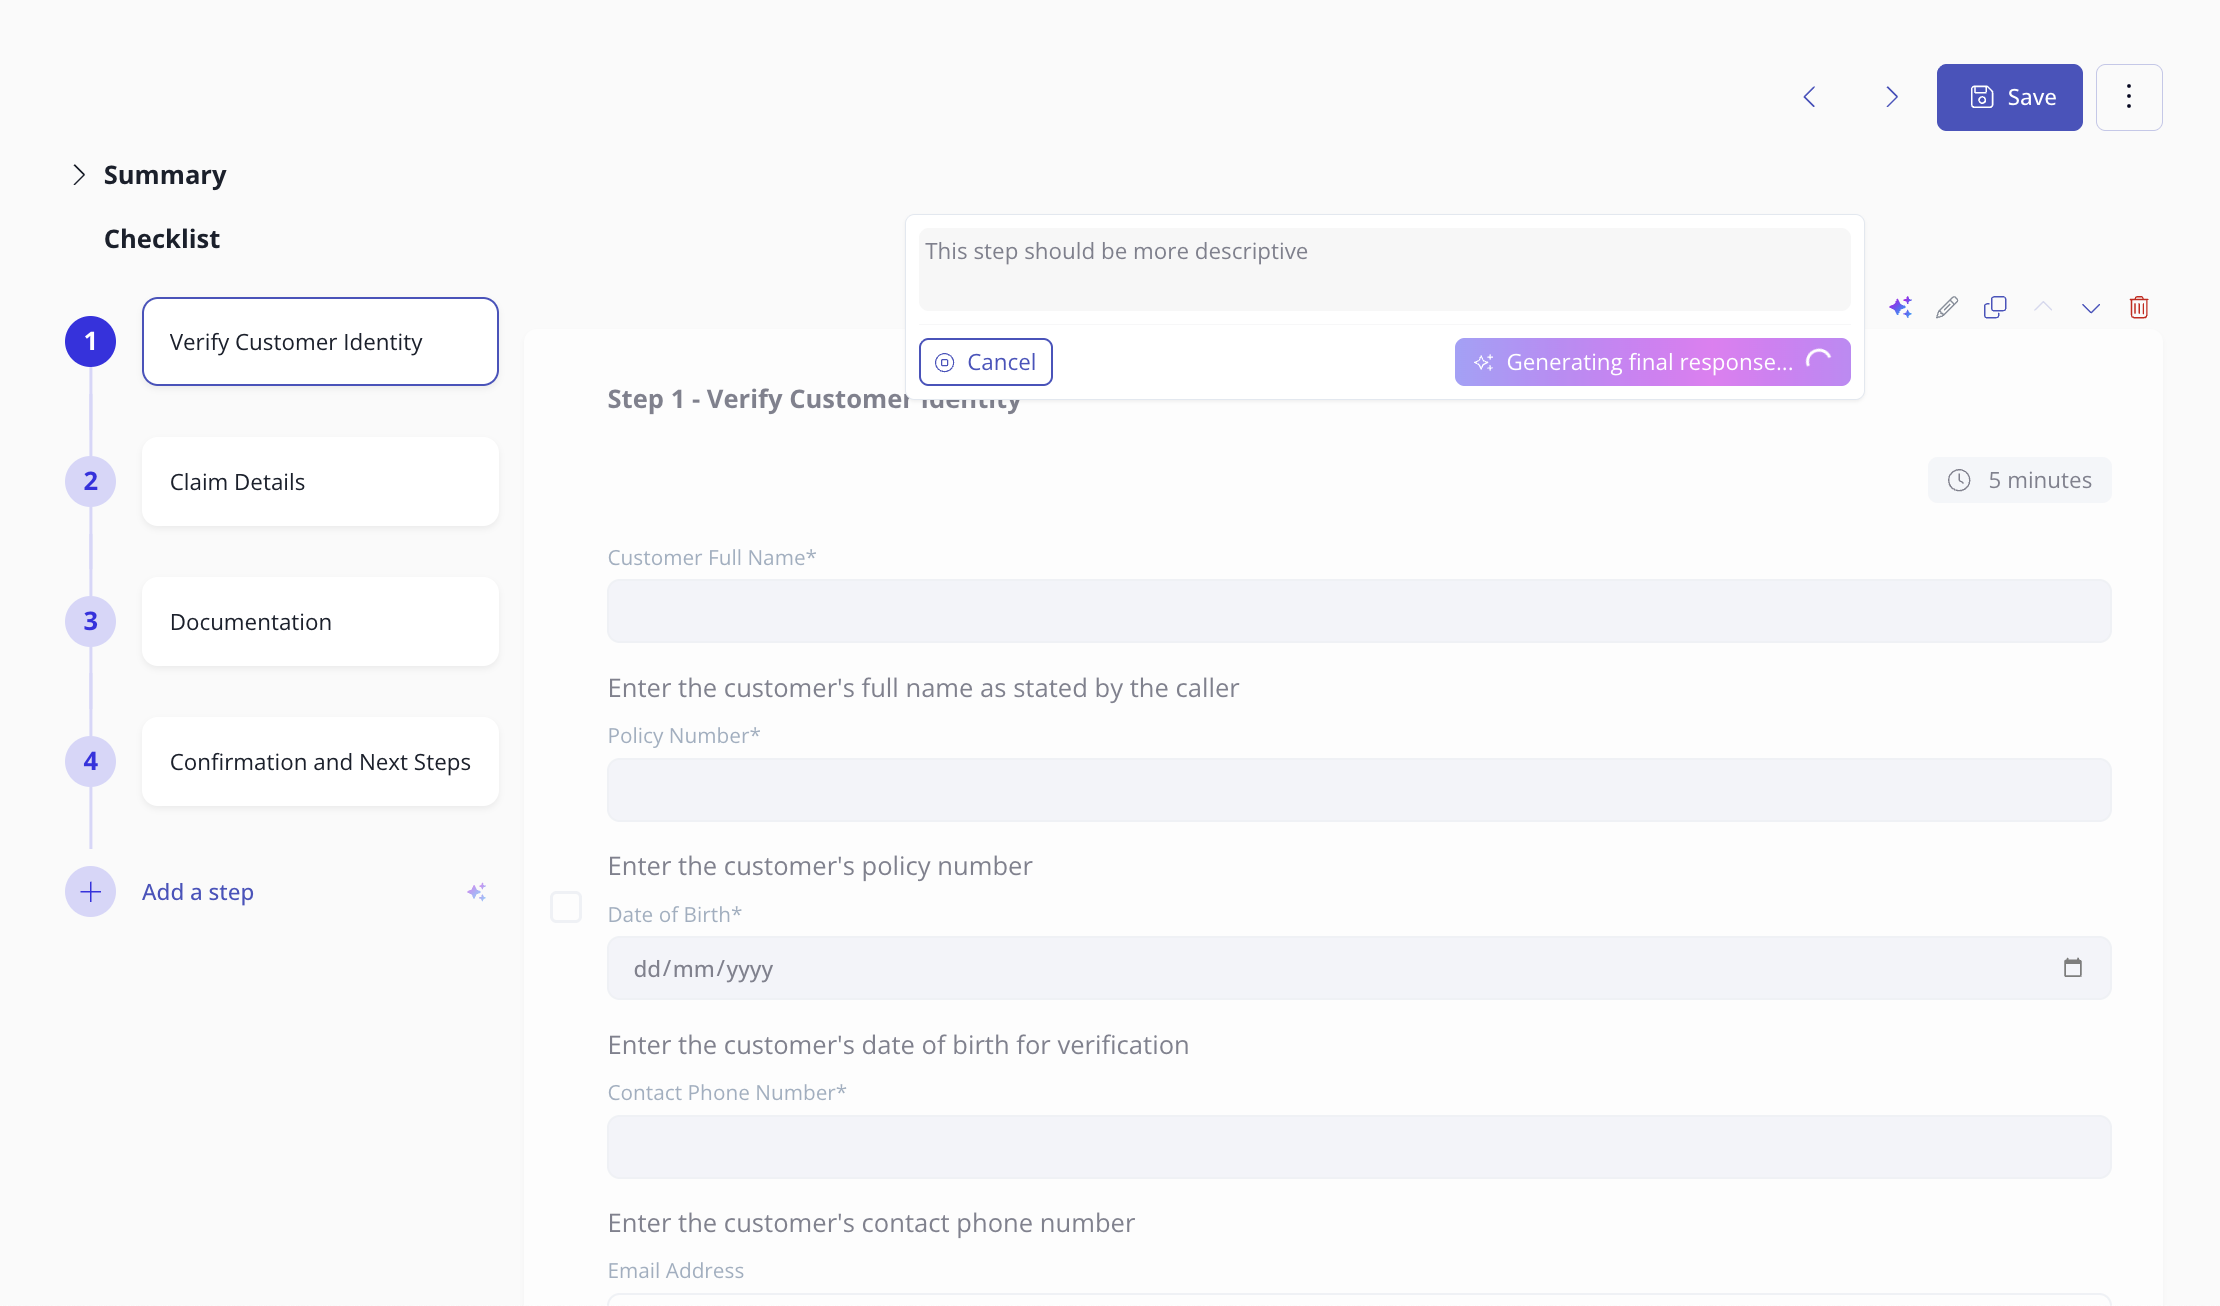Delete step with red trash icon

(2139, 307)
